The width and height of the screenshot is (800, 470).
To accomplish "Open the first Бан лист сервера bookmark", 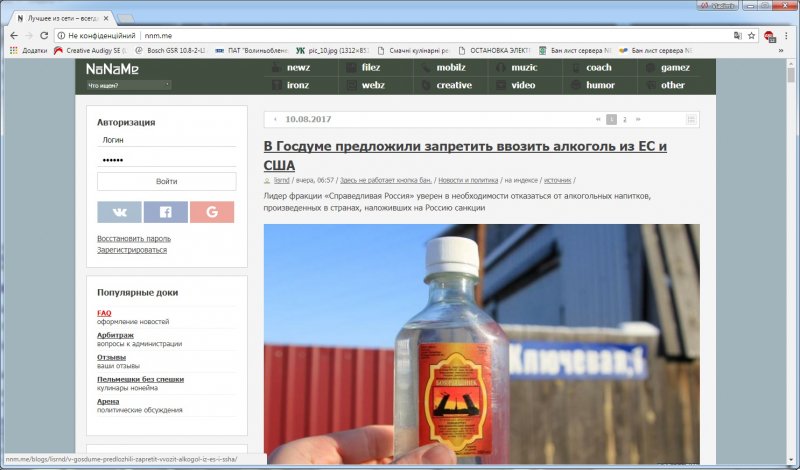I will point(575,51).
